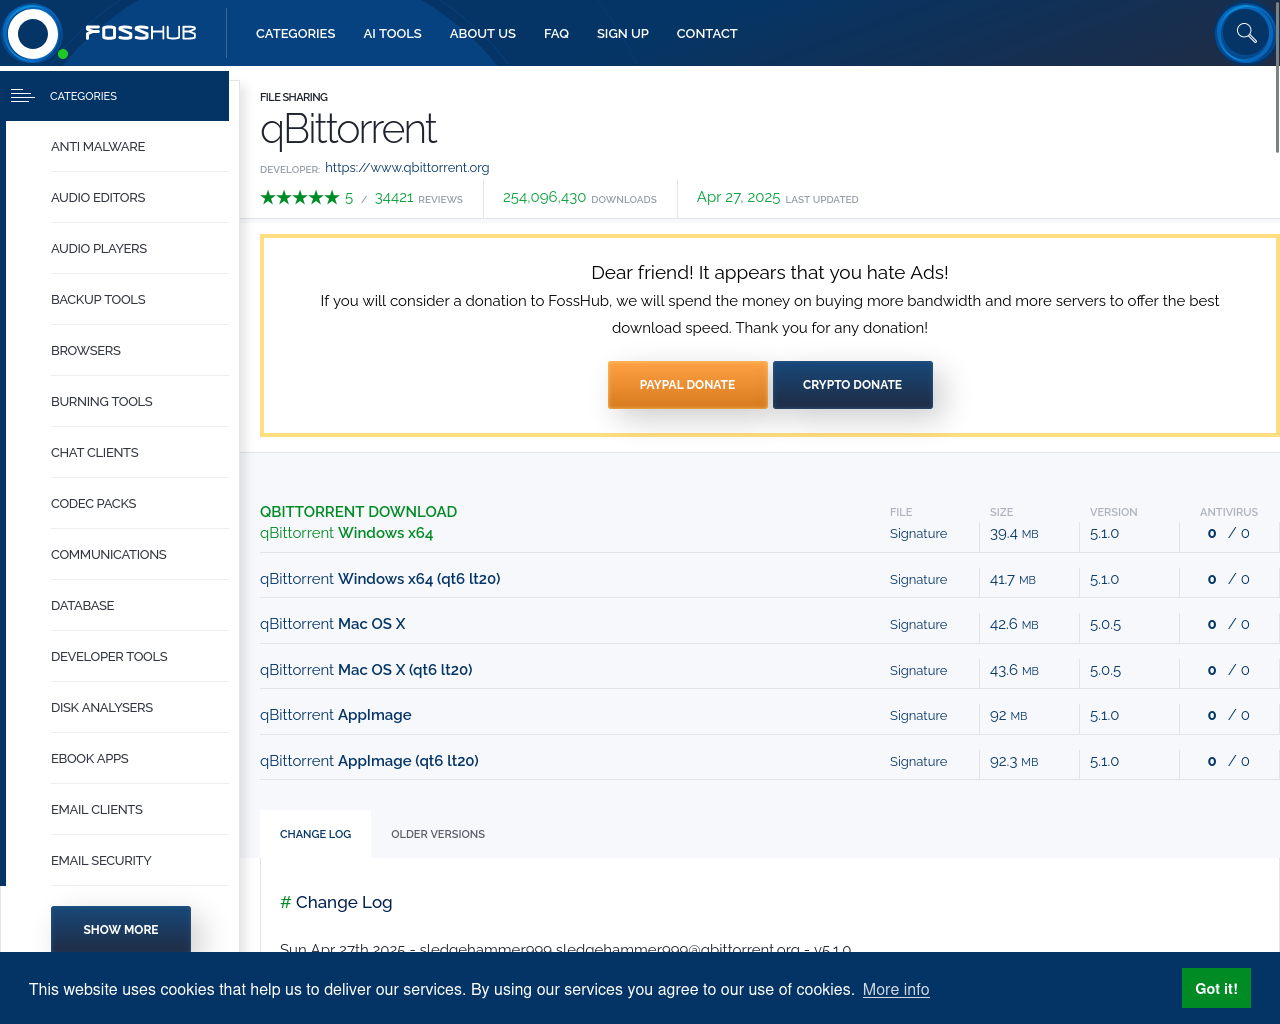Open EMAIL SECURITY category
This screenshot has width=1280, height=1024.
tap(101, 860)
